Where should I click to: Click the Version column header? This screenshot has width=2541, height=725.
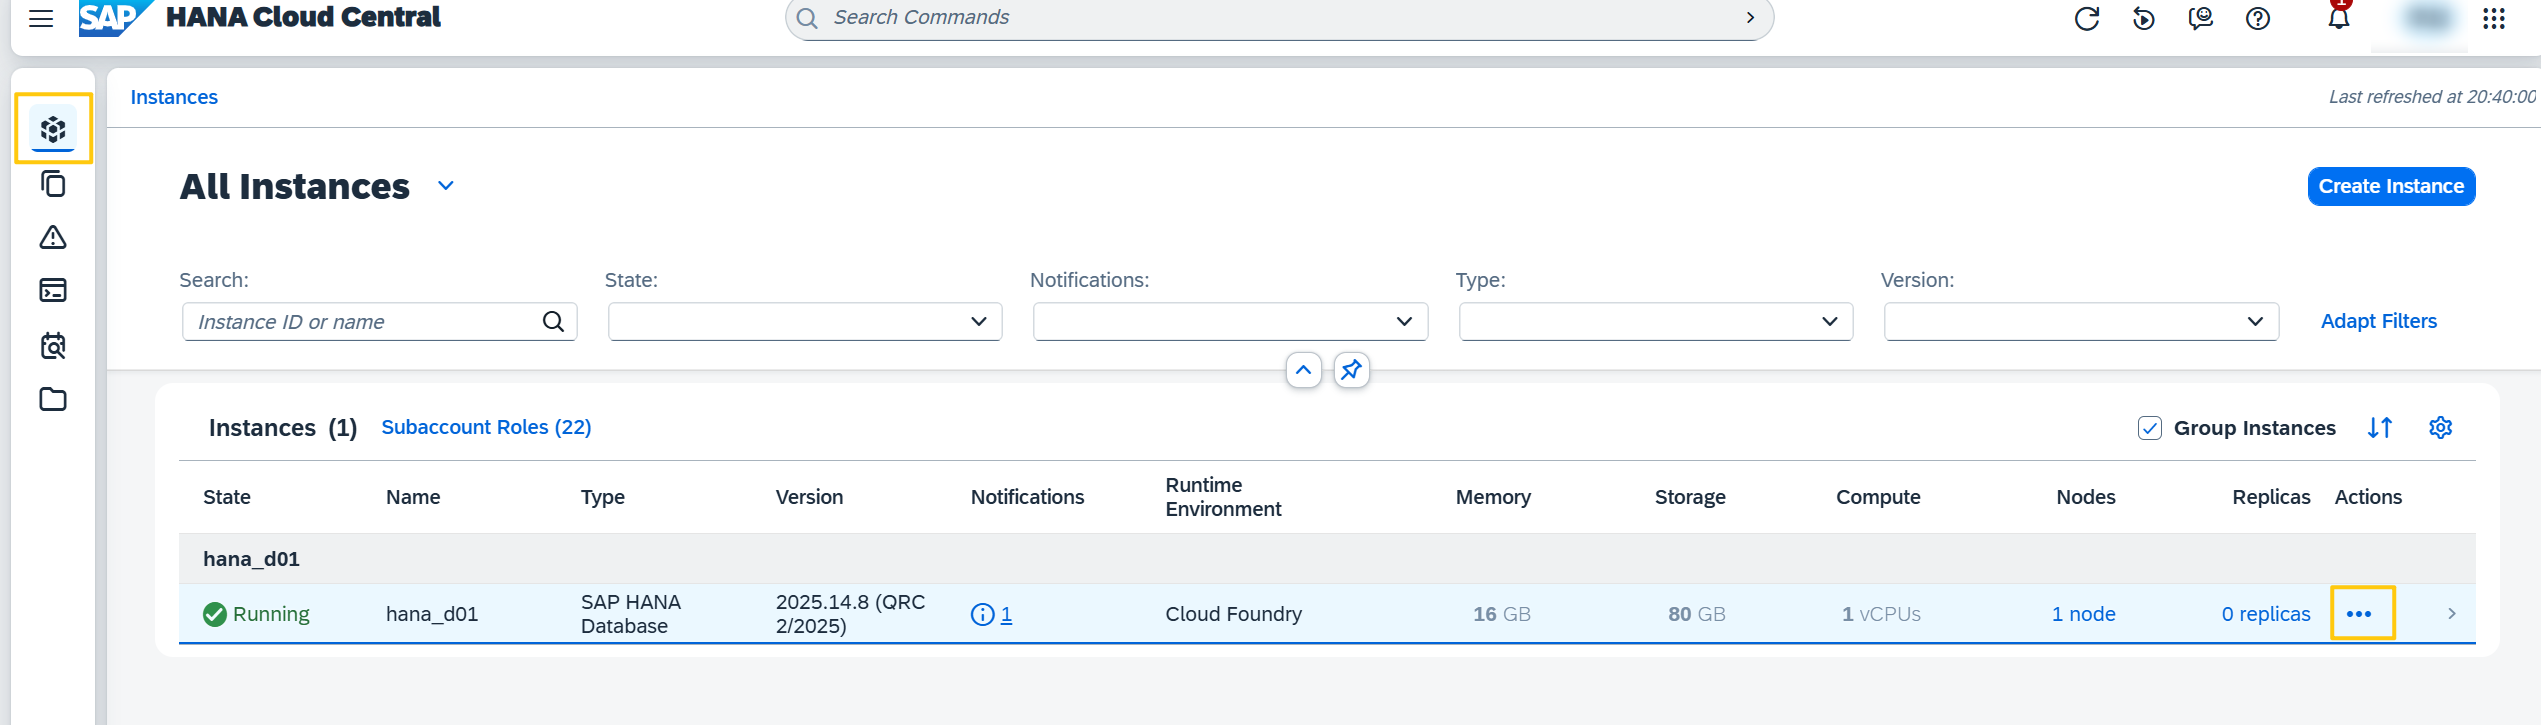[809, 497]
